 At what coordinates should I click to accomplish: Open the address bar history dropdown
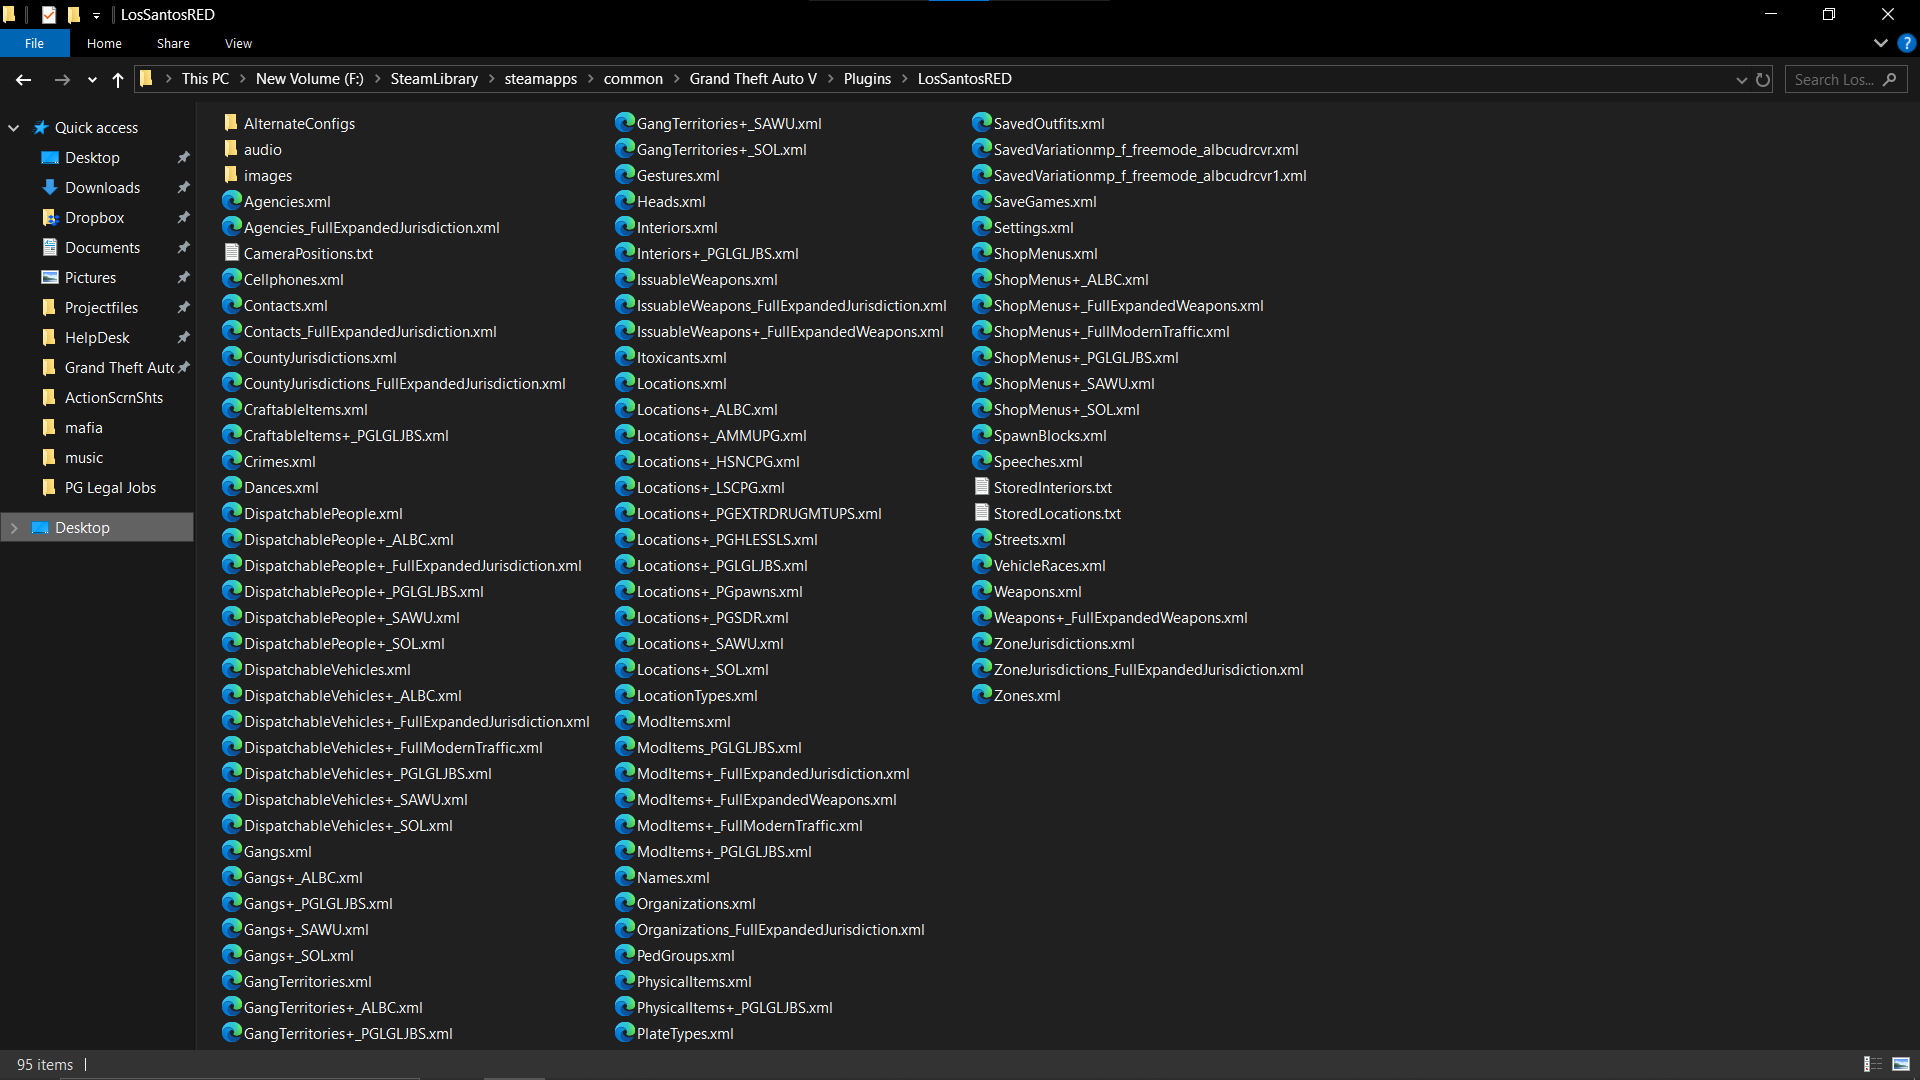1741,80
